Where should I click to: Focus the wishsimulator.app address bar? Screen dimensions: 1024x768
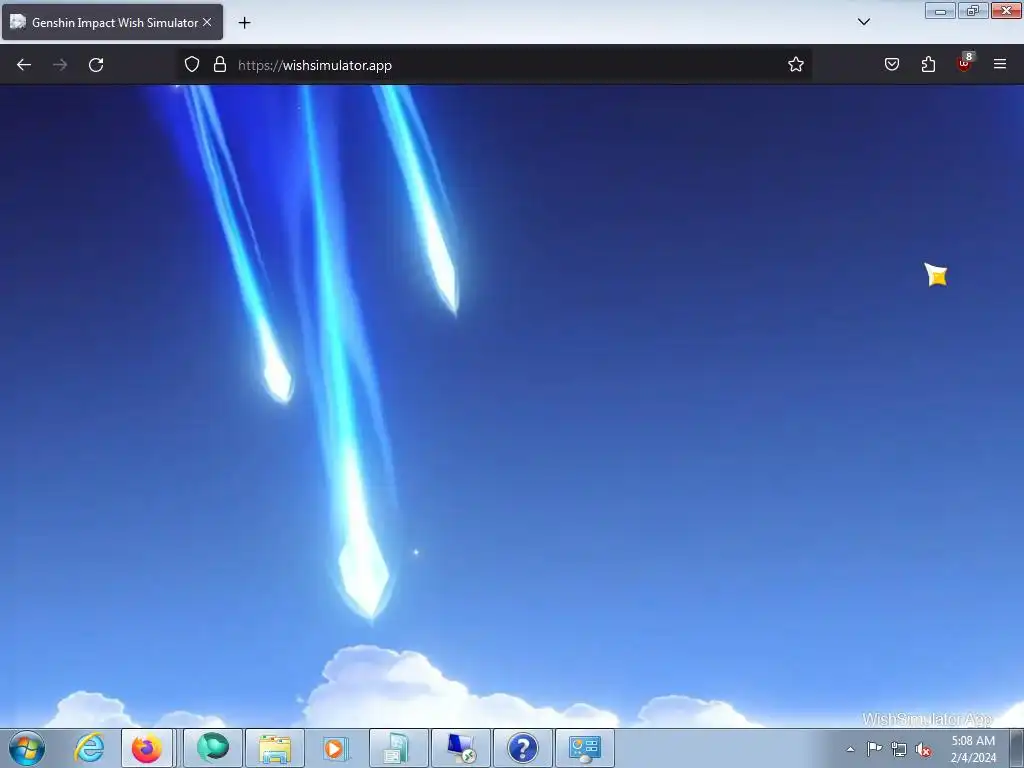point(494,65)
